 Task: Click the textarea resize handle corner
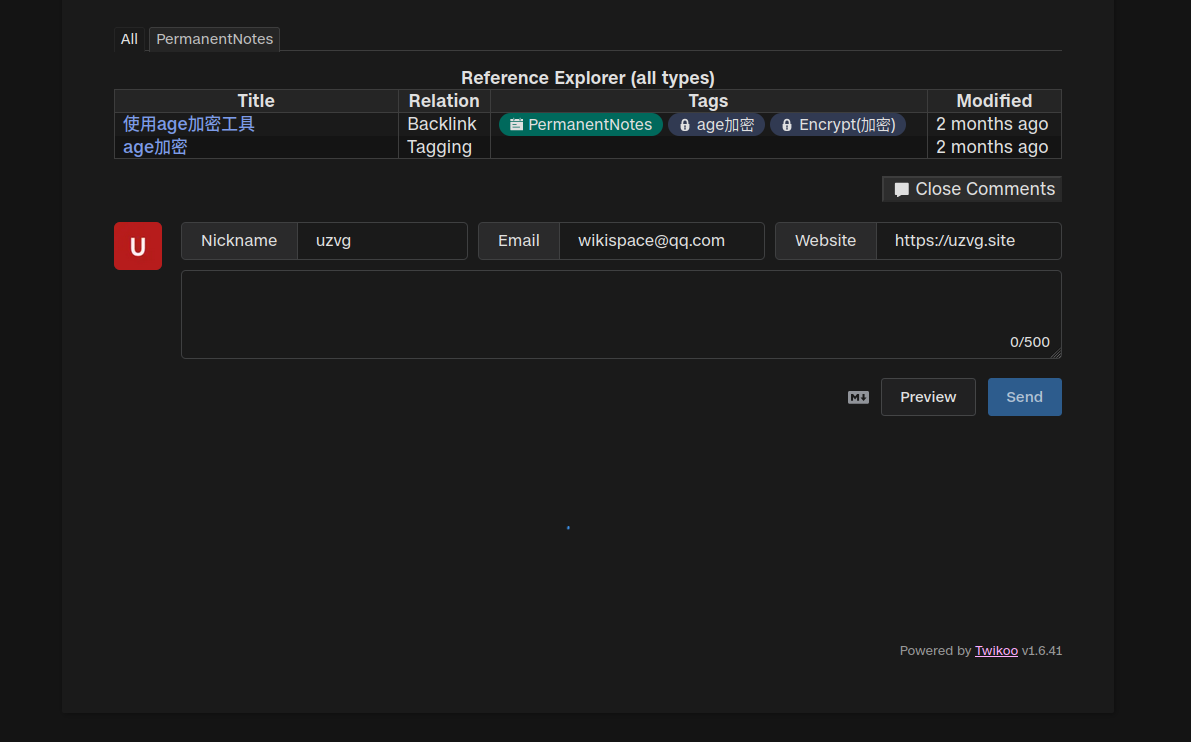click(1056, 352)
